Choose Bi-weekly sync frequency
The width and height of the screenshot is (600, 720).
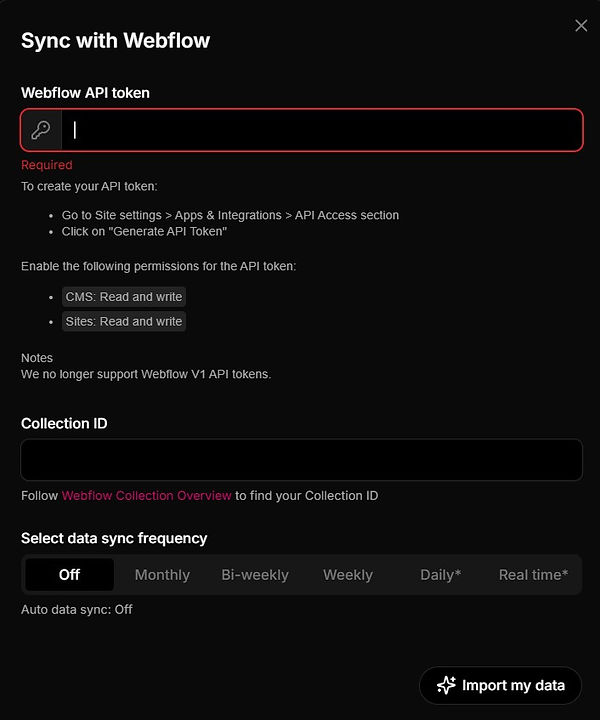[255, 574]
